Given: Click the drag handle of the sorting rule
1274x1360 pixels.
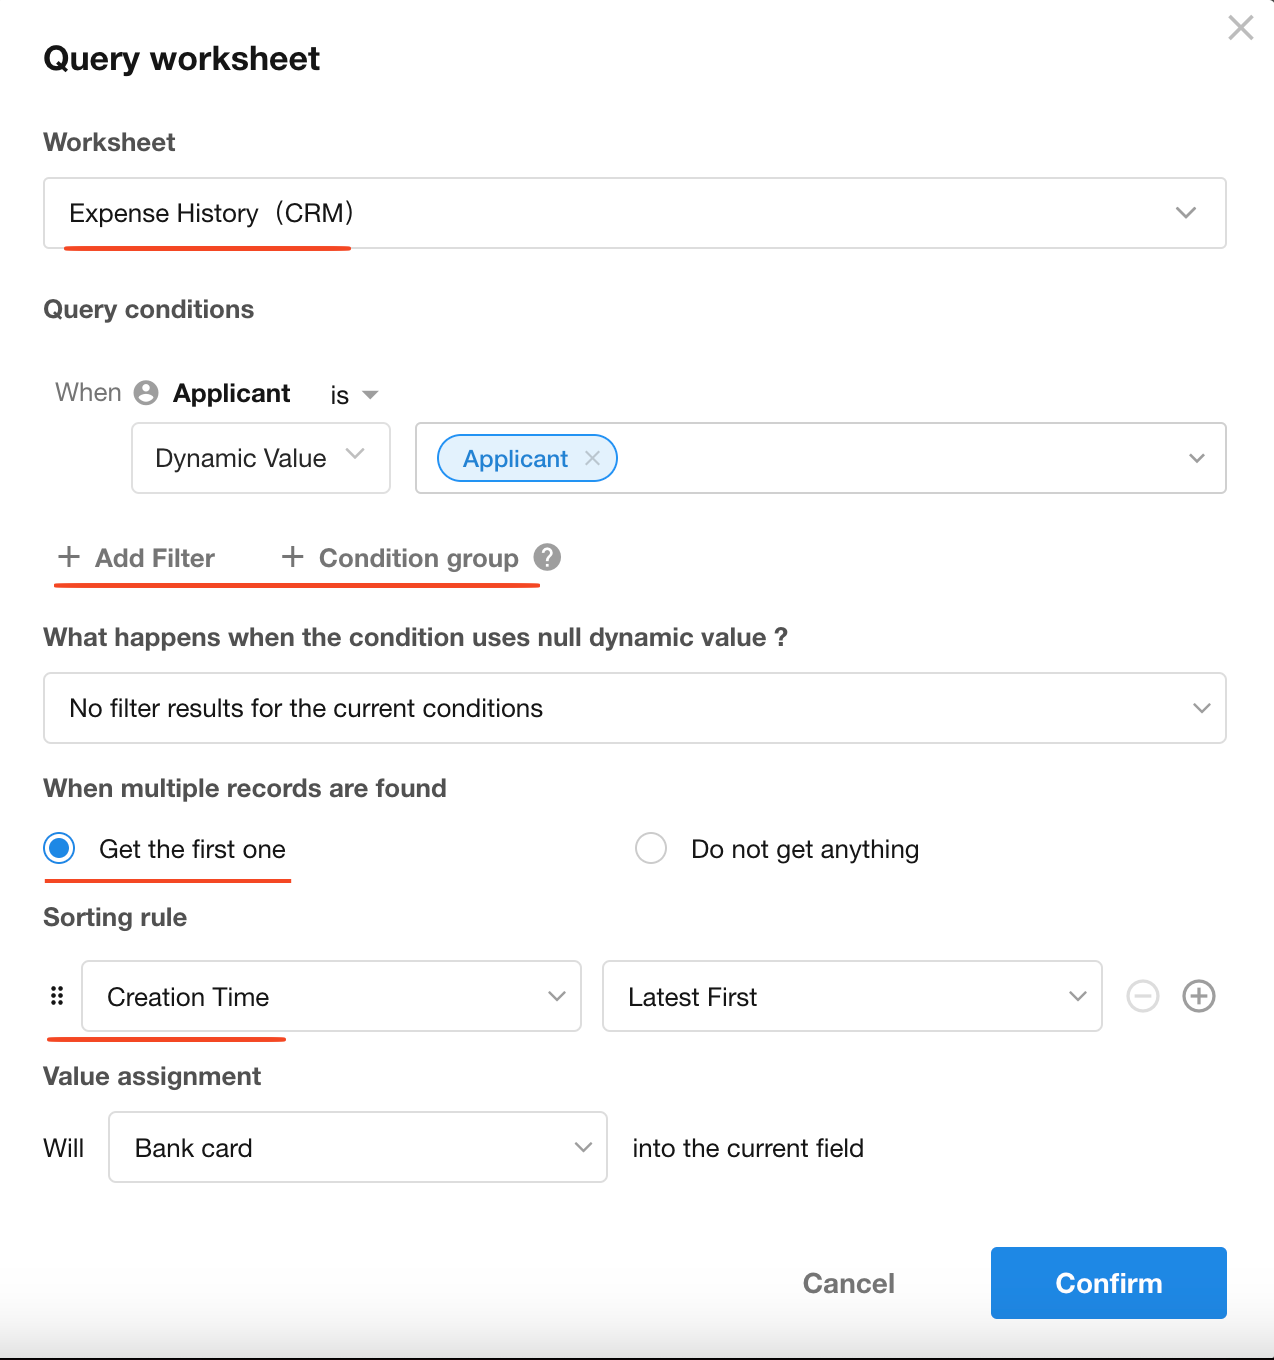Looking at the screenshot, I should point(57,996).
